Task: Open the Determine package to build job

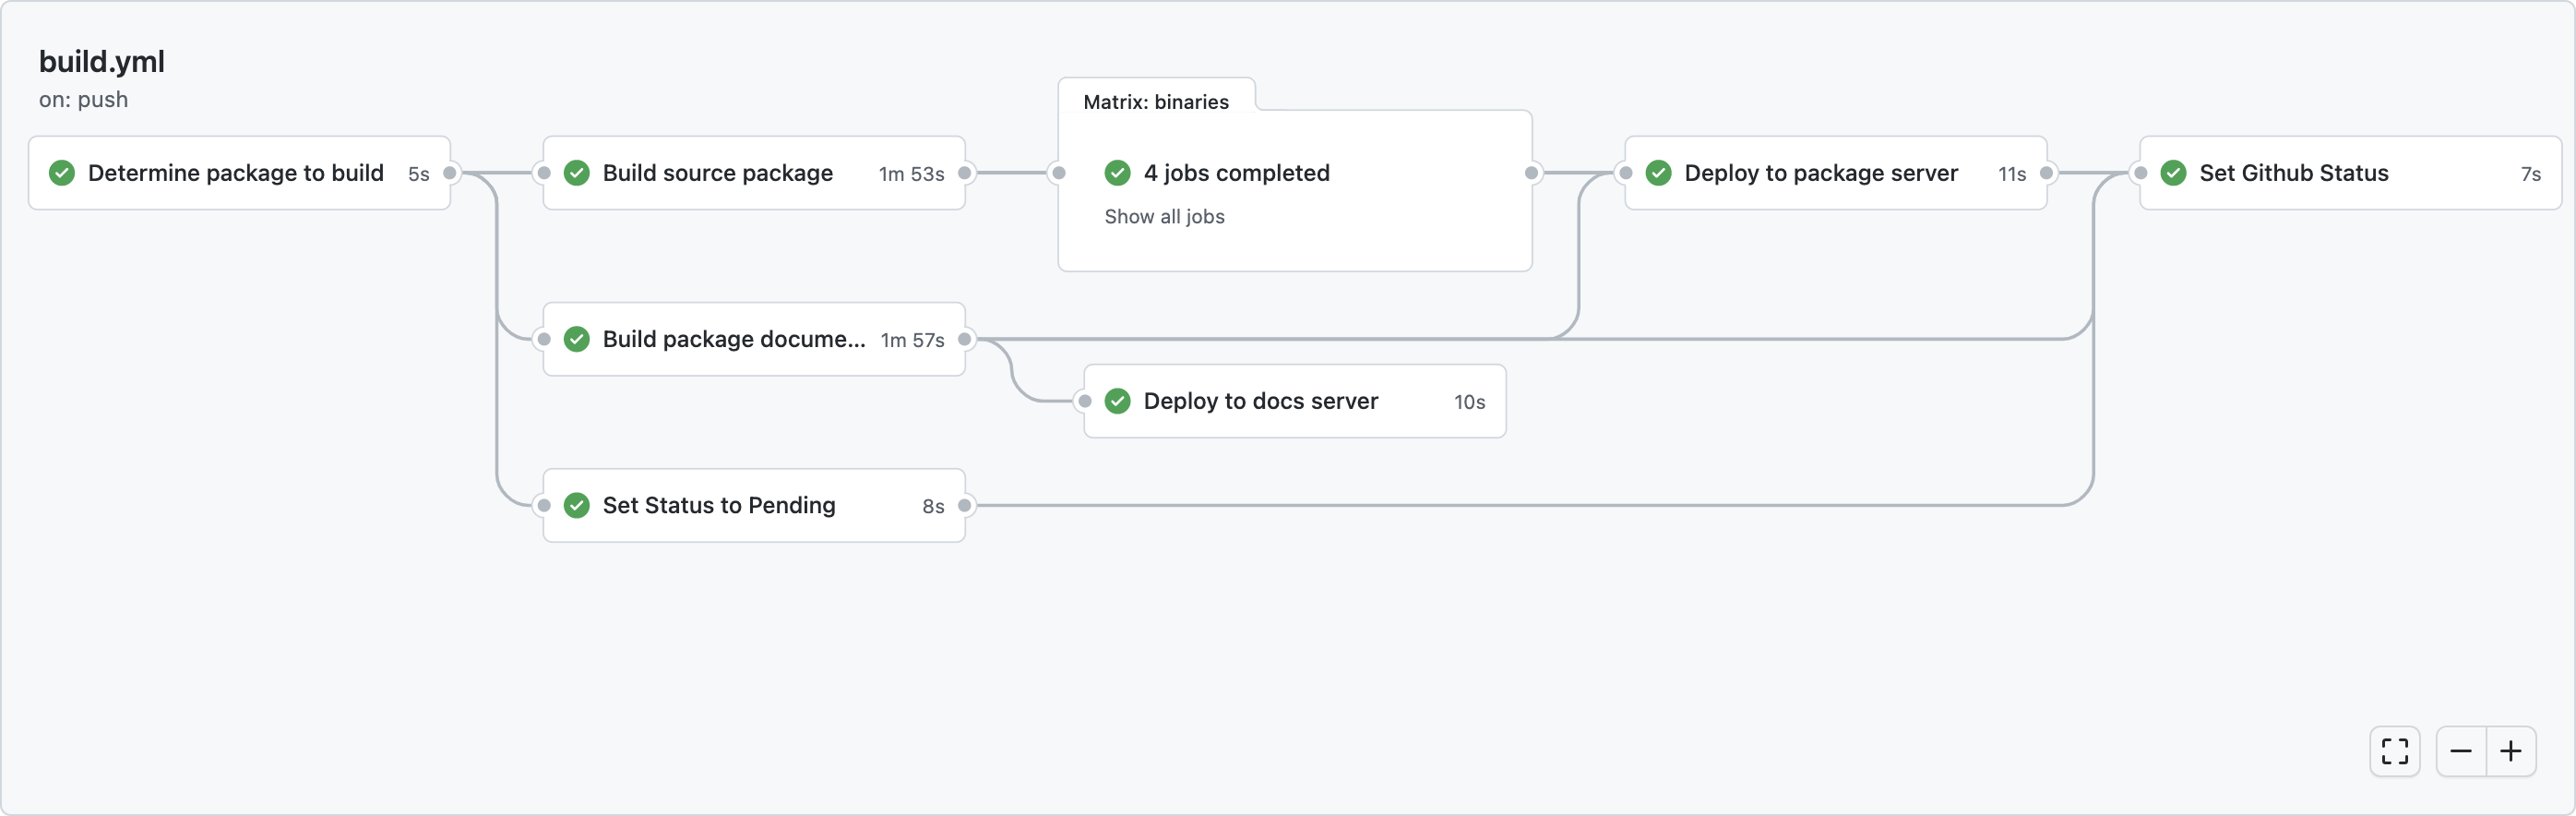Action: click(x=236, y=173)
